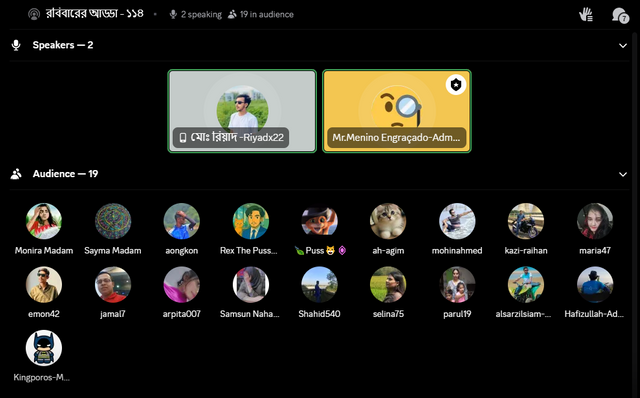The image size is (640, 398).
Task: Click the 'Speakers — 2' heading
Action: click(x=63, y=45)
